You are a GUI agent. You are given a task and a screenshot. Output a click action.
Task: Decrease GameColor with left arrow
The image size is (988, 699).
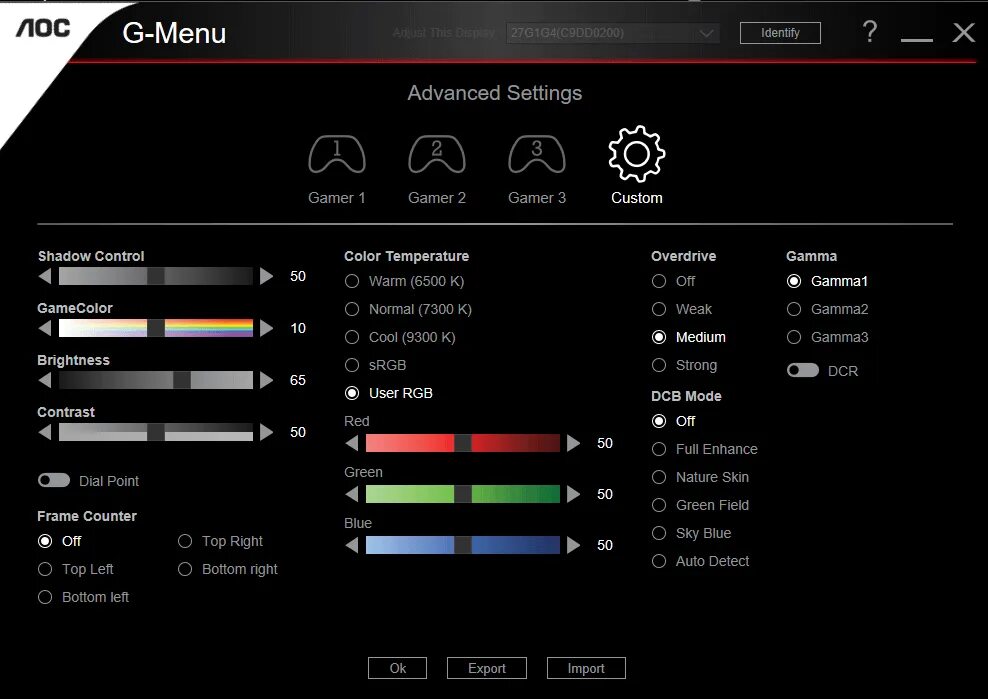45,328
